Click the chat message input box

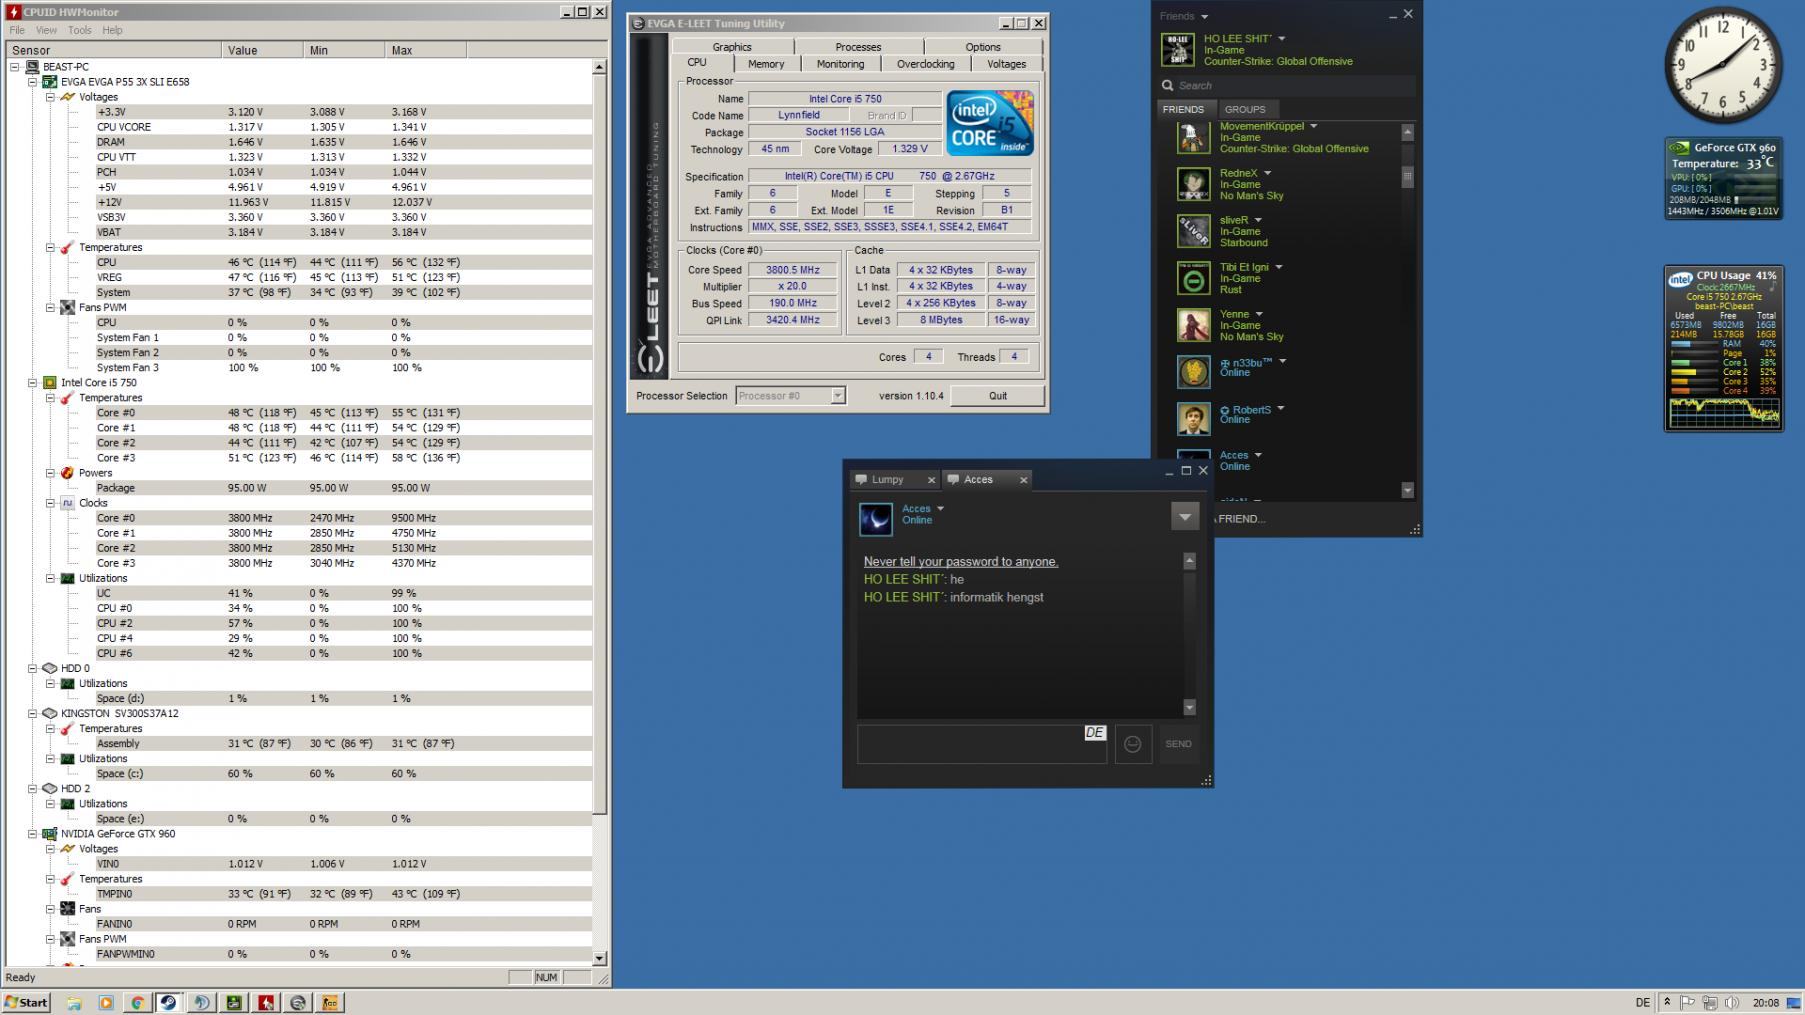point(981,744)
